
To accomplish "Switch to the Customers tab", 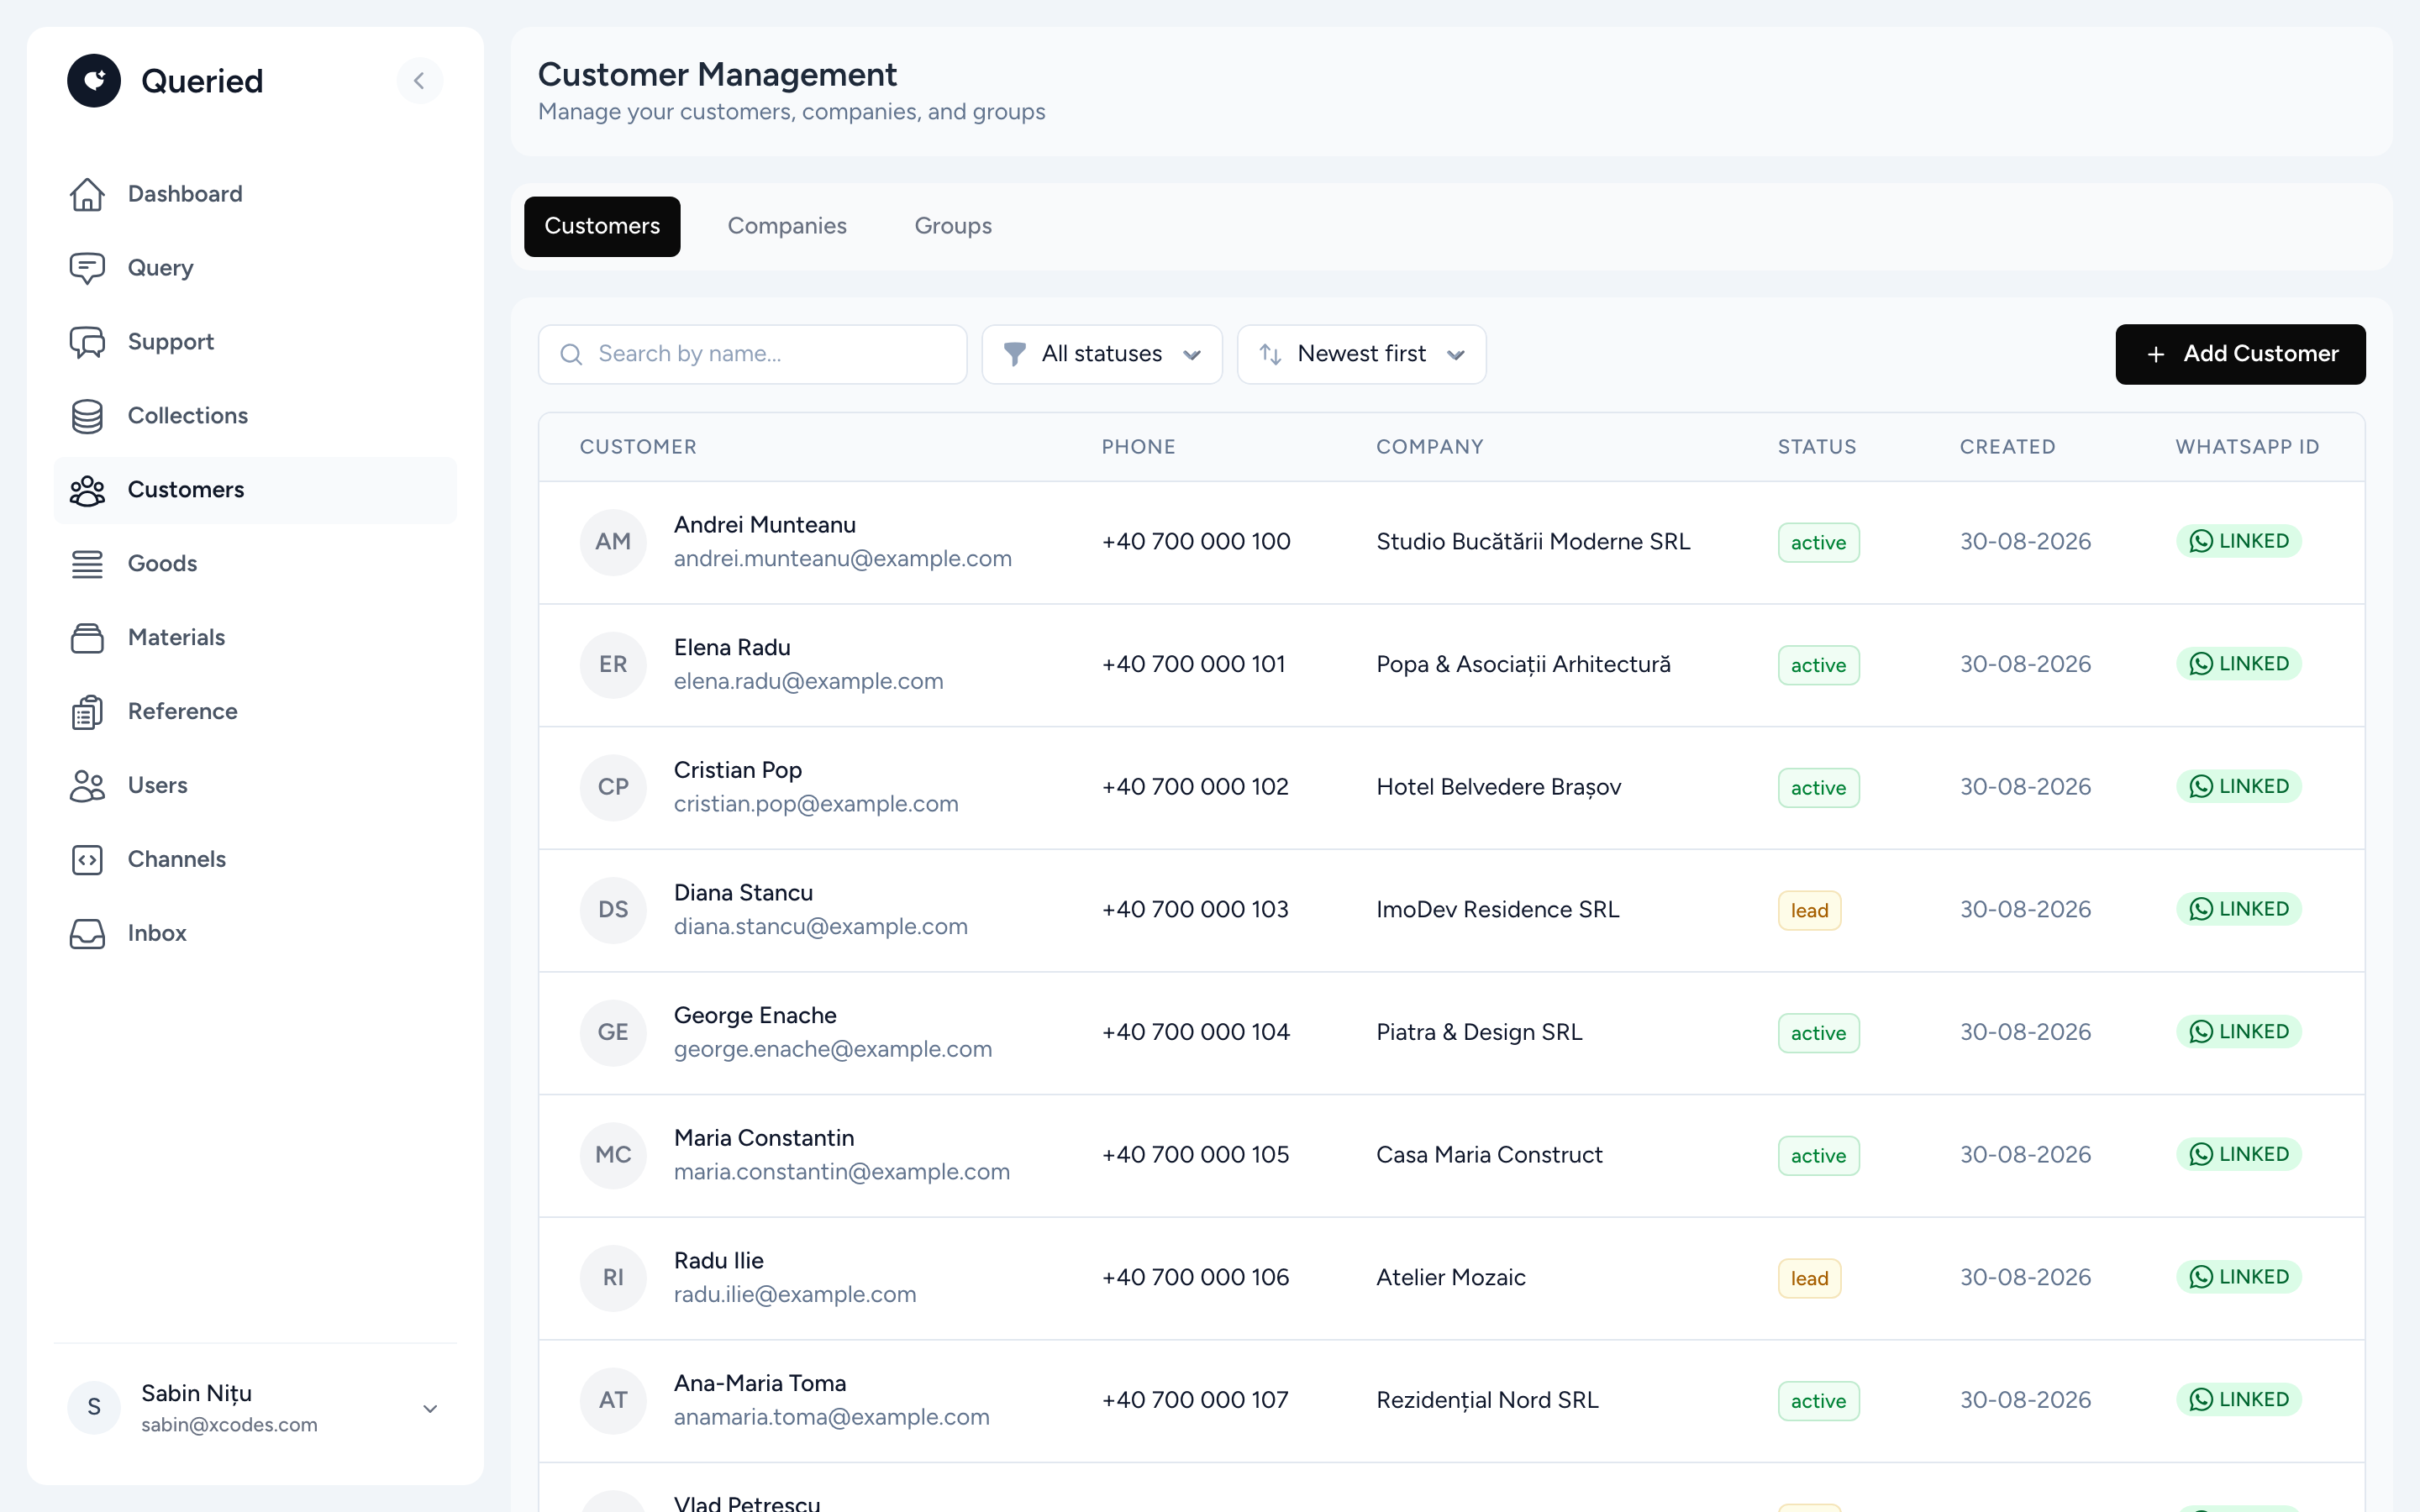I will (602, 226).
